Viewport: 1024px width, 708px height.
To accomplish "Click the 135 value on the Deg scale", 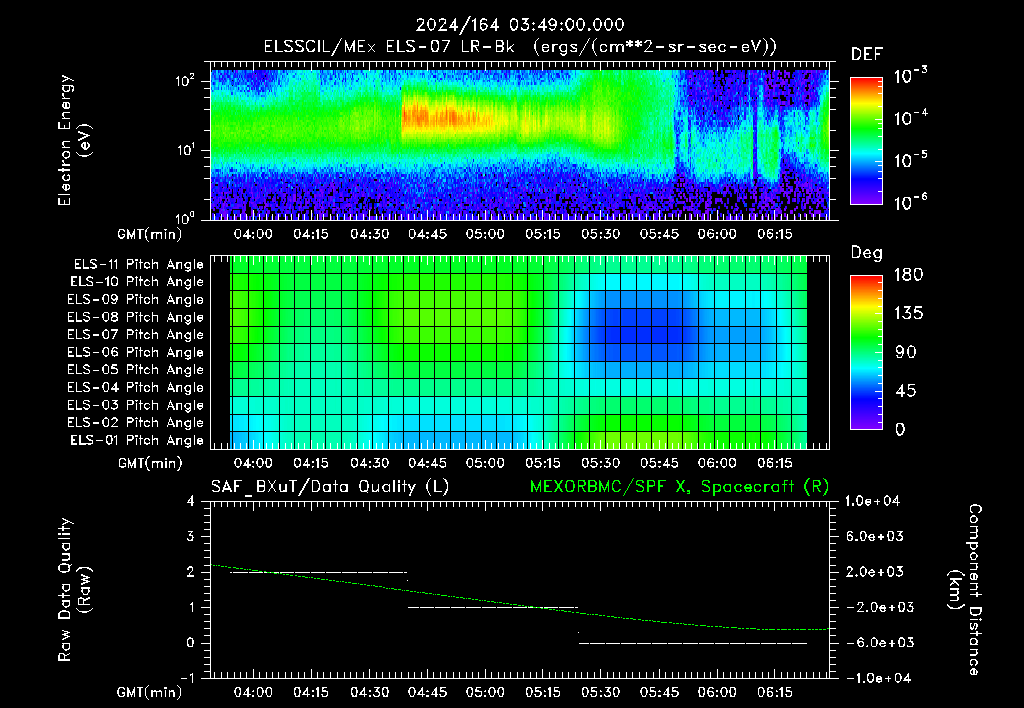I will pyautogui.click(x=909, y=314).
